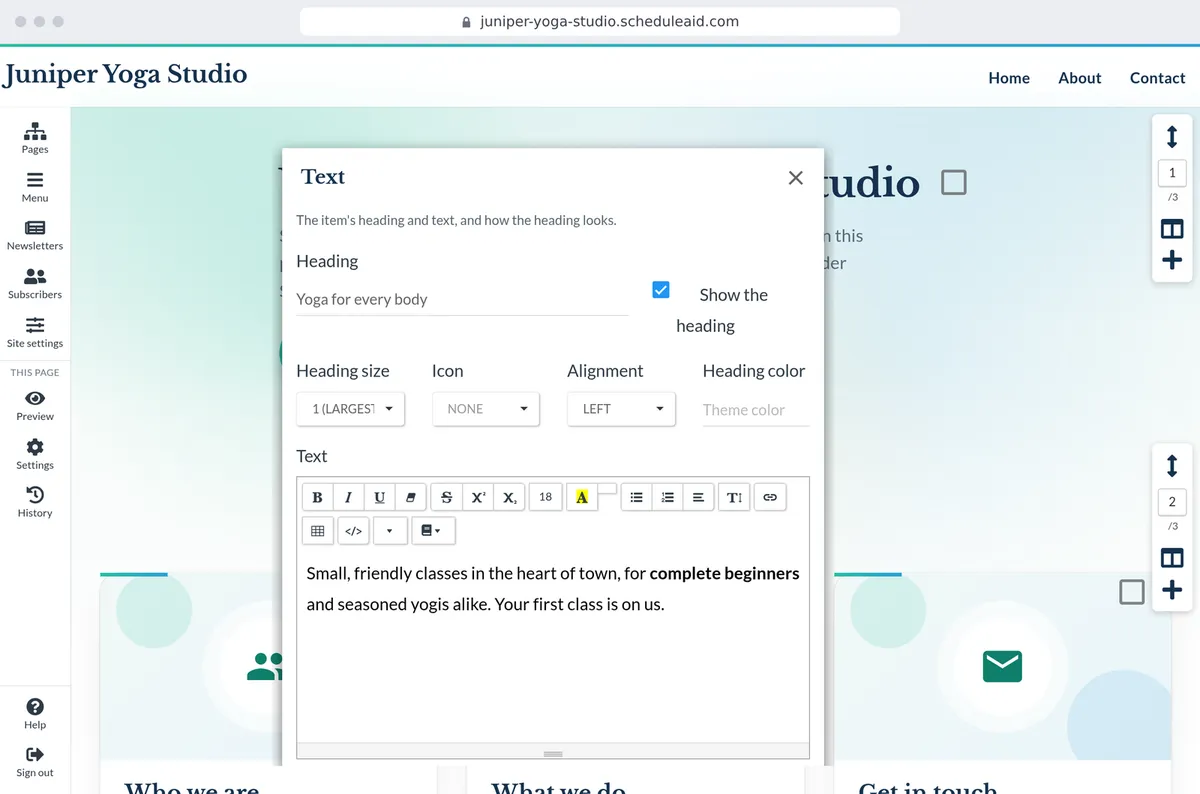Toggle the Show the heading checkbox
Image resolution: width=1200 pixels, height=794 pixels.
661,290
